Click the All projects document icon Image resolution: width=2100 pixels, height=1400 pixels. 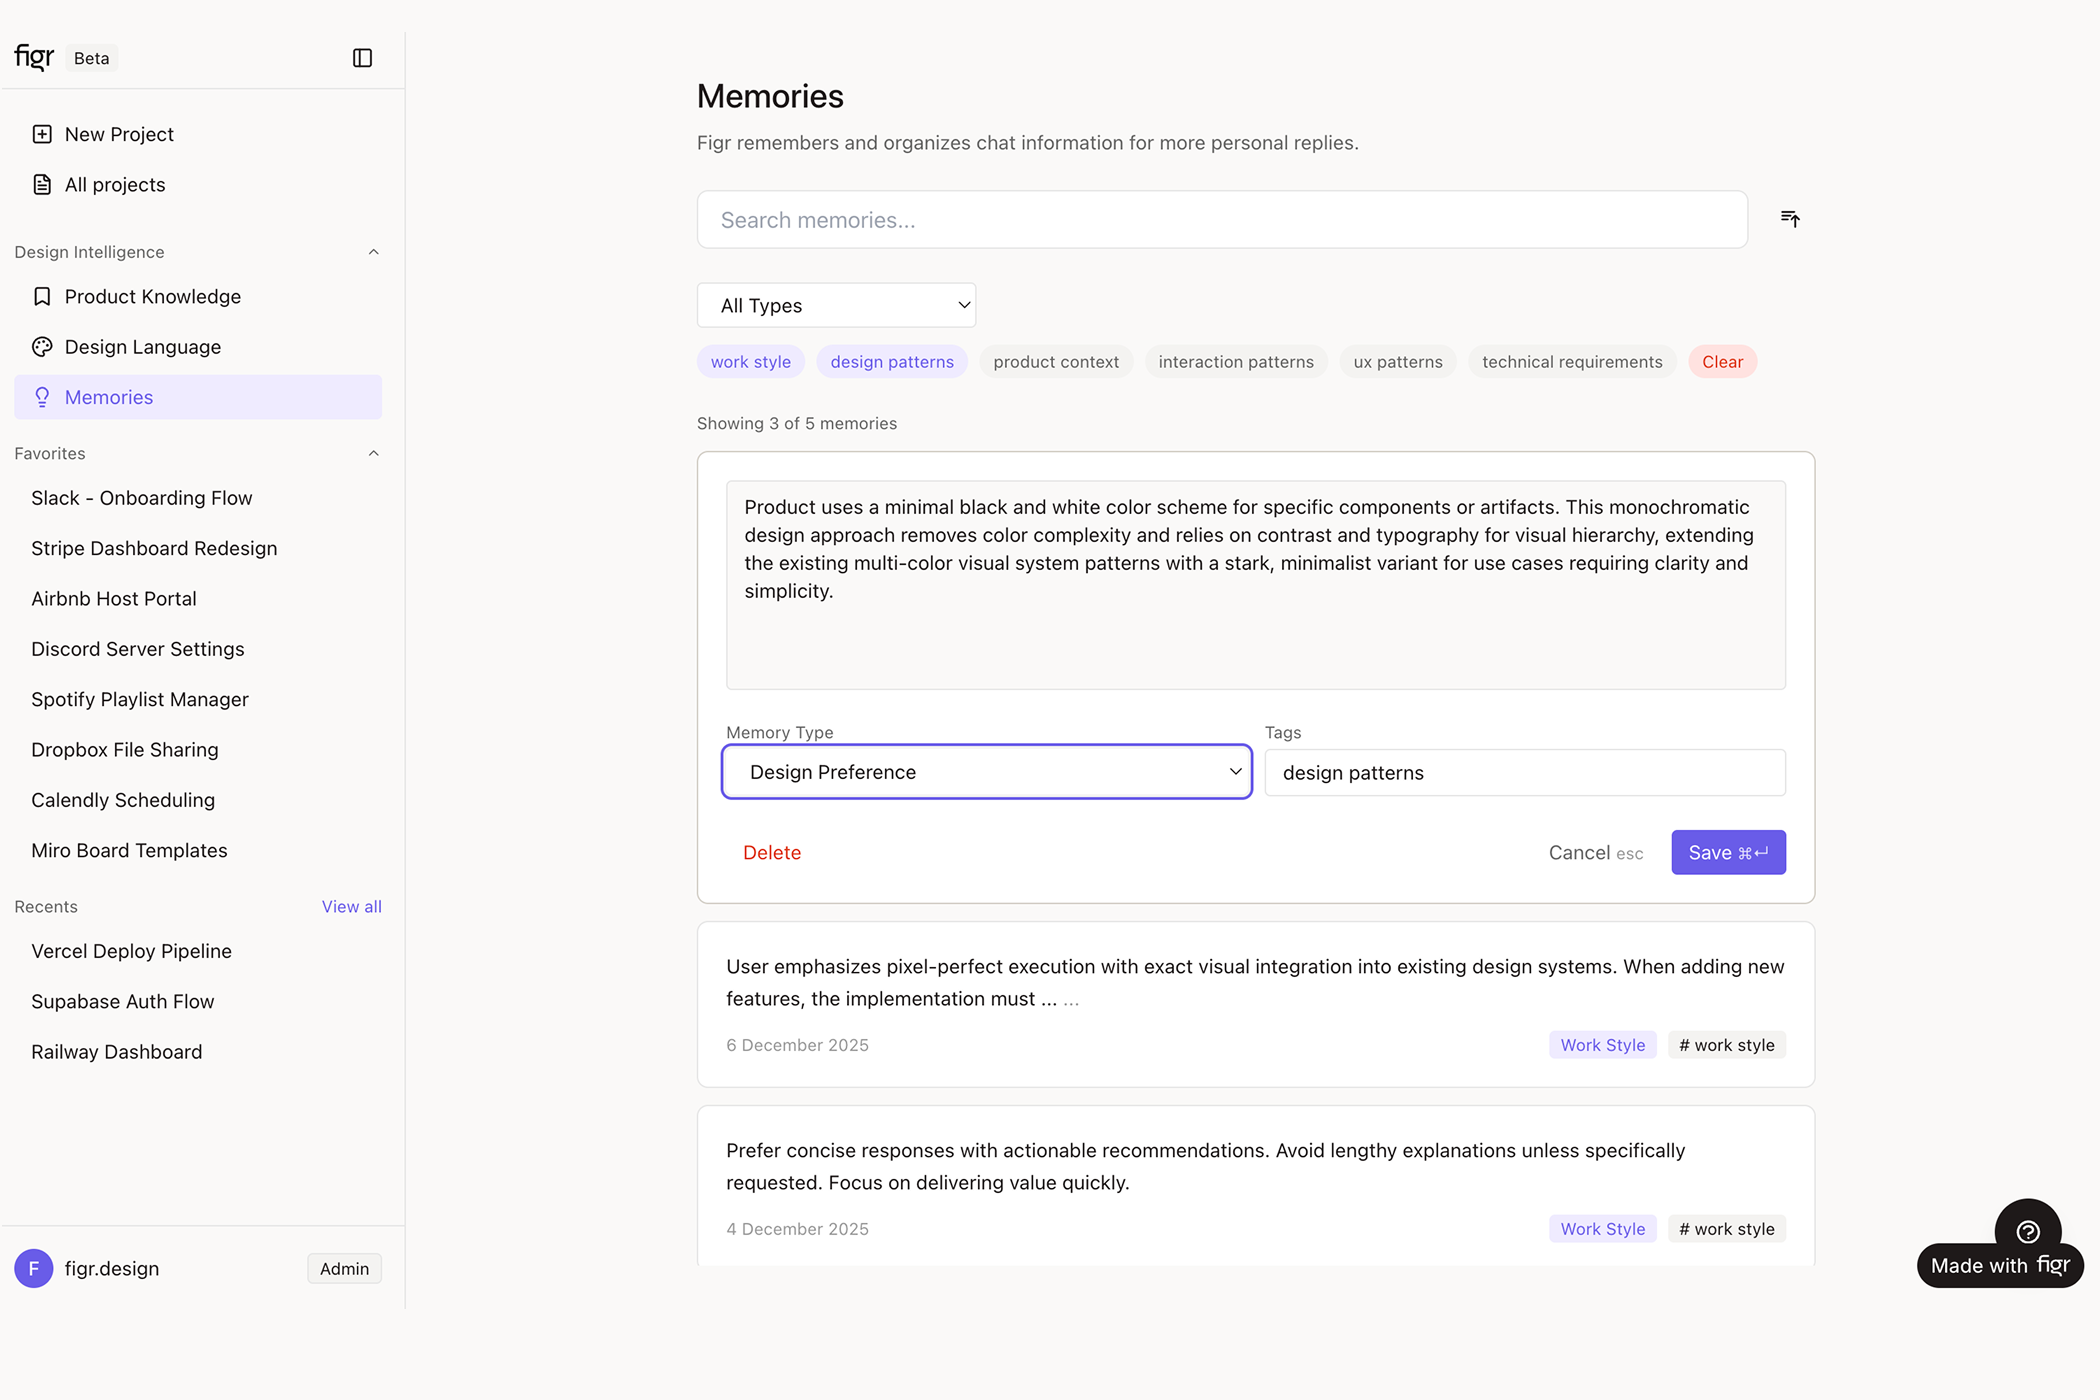click(x=42, y=185)
